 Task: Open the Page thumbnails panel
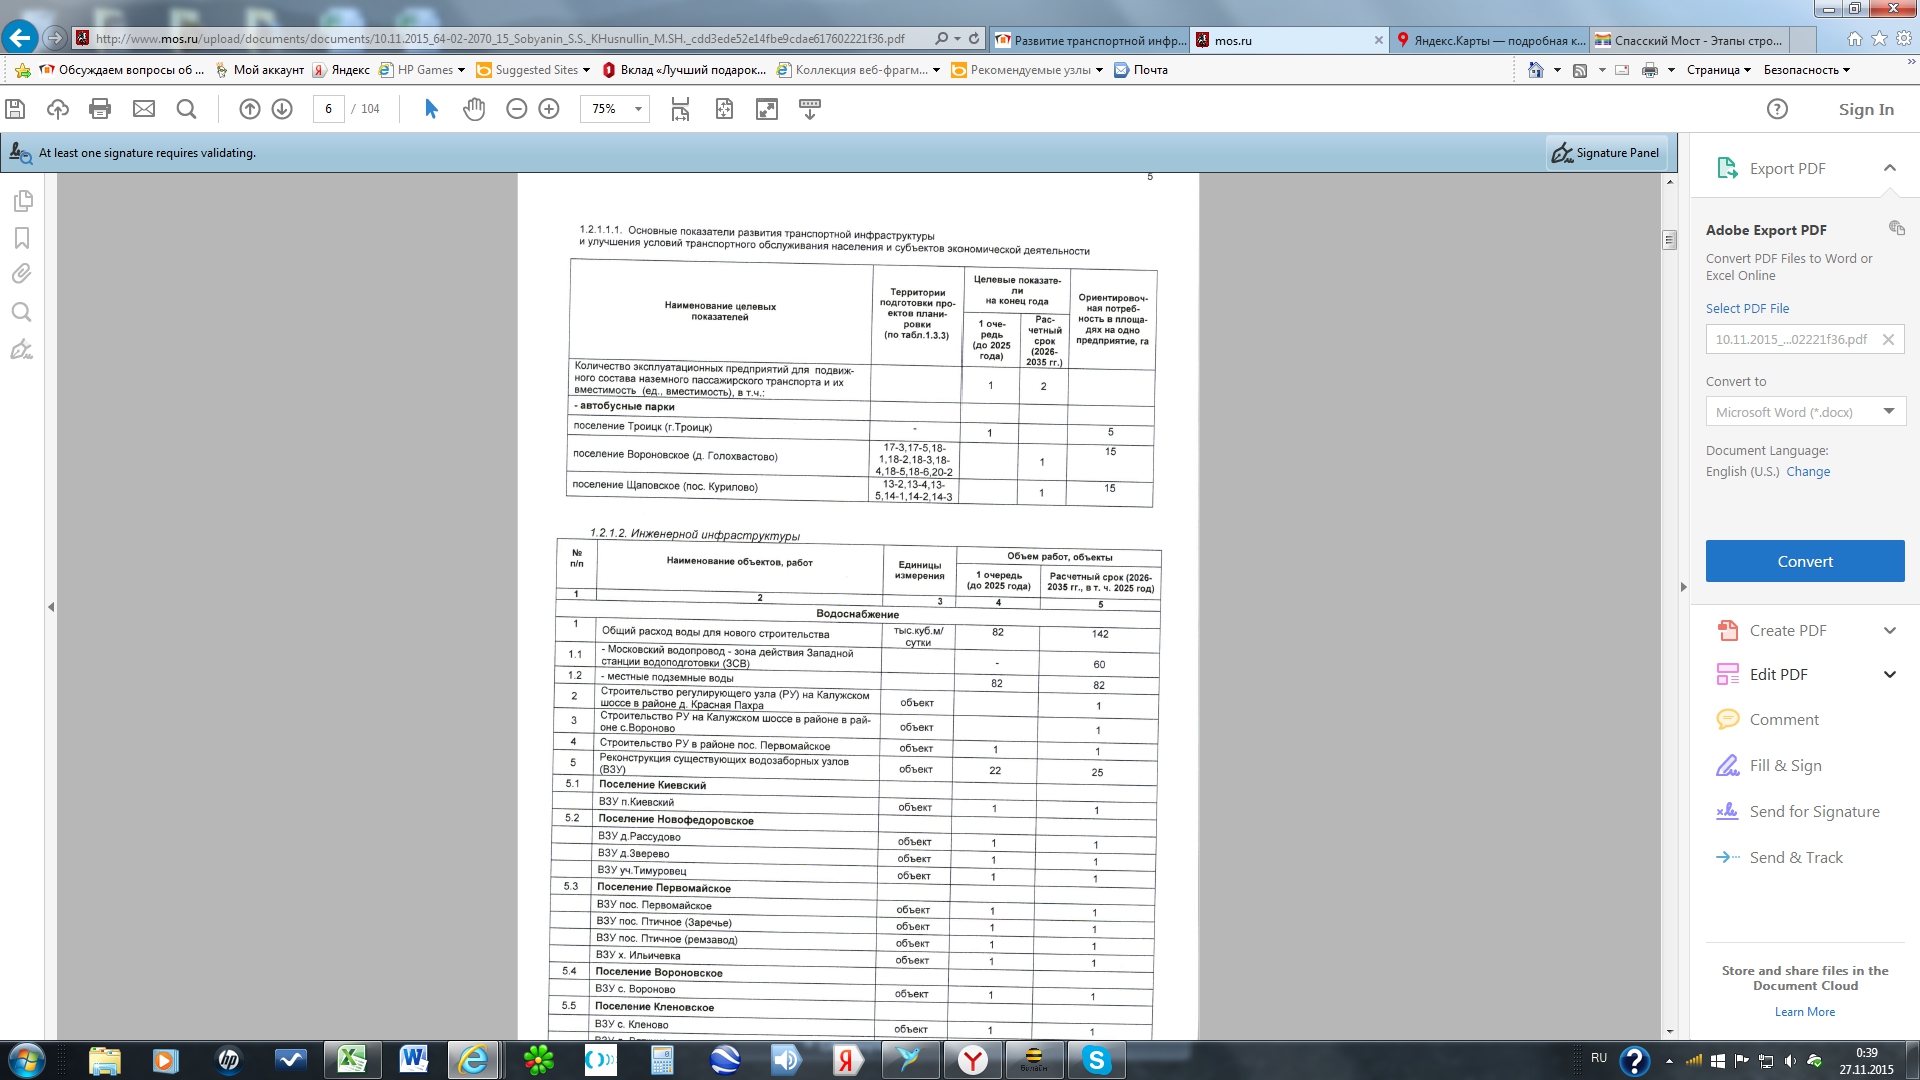coord(22,201)
